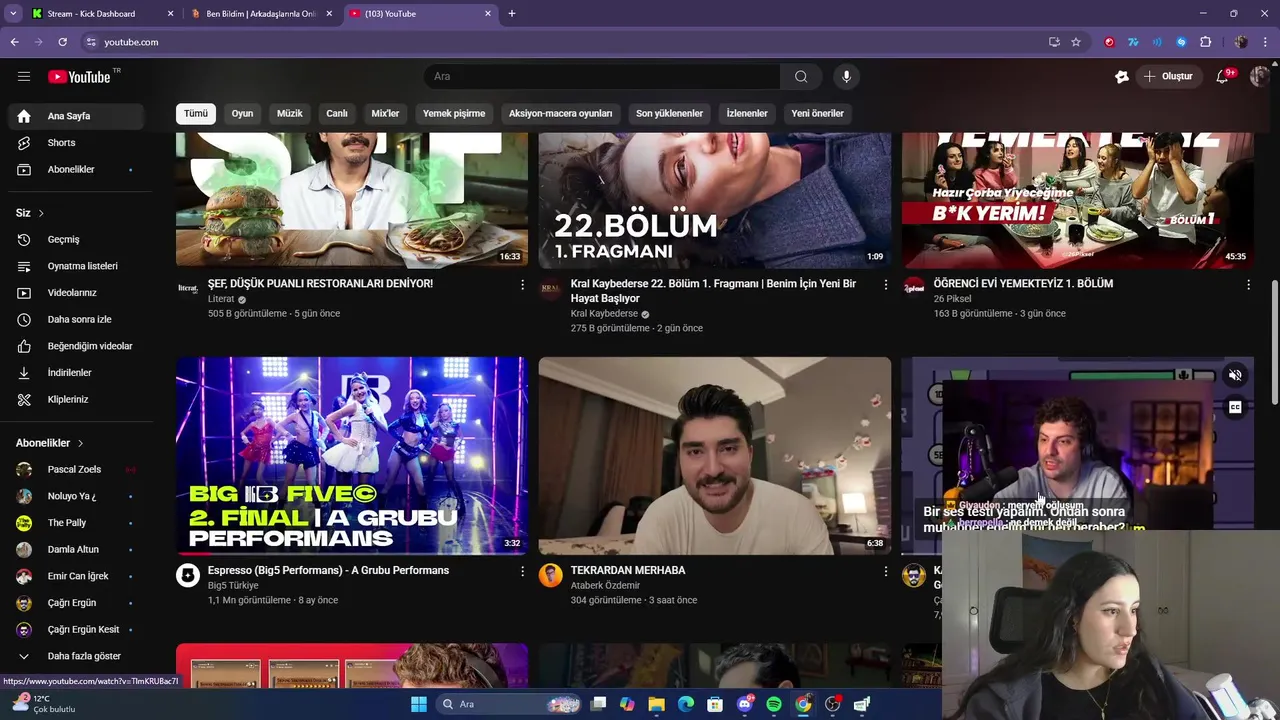The height and width of the screenshot is (720, 1280).
Task: Open Chrome's three-dot menu
Action: point(1266,42)
